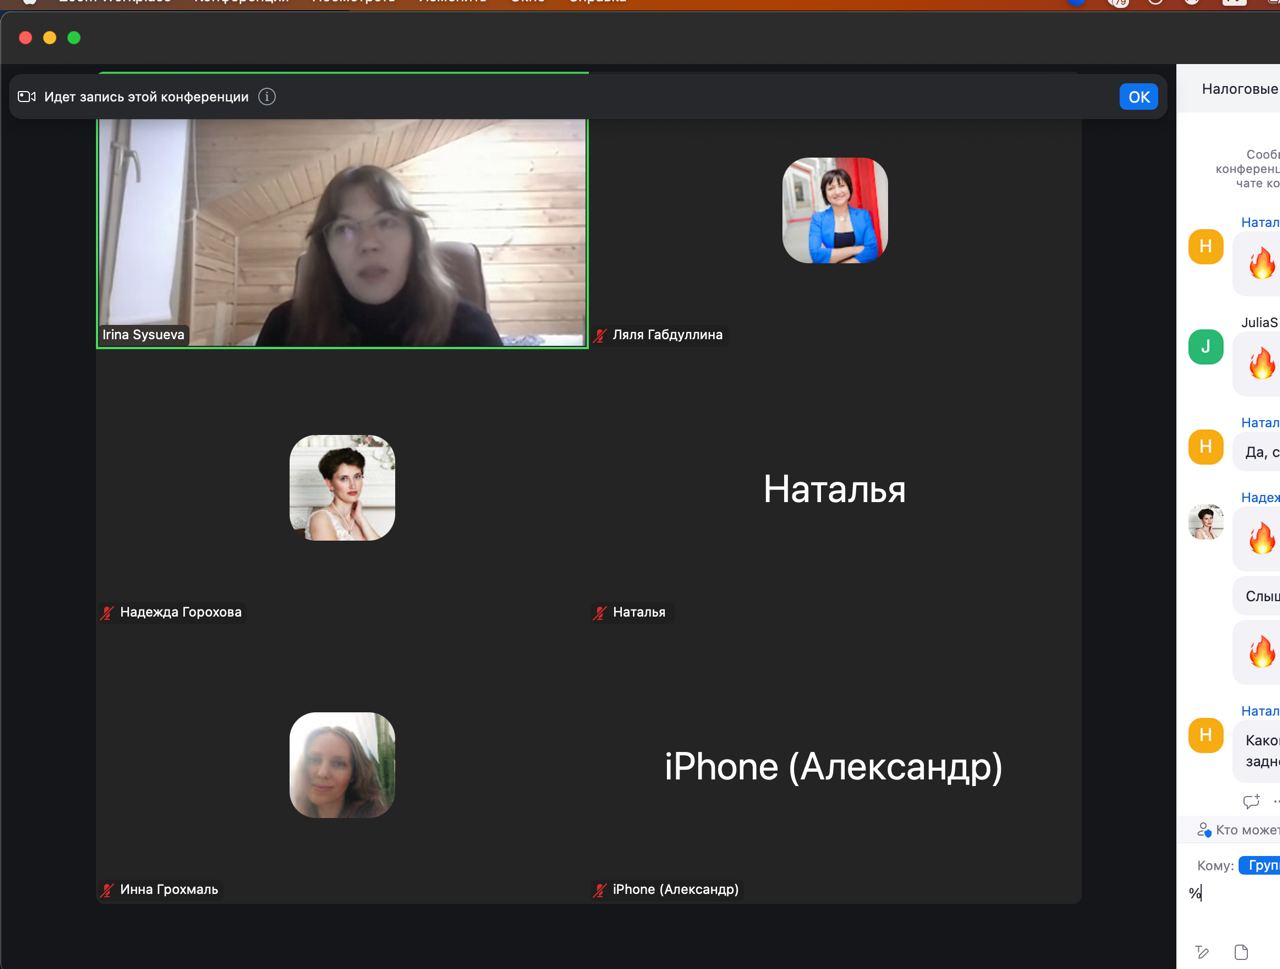Click the muted mic icon beside the small Наталья label

600,612
